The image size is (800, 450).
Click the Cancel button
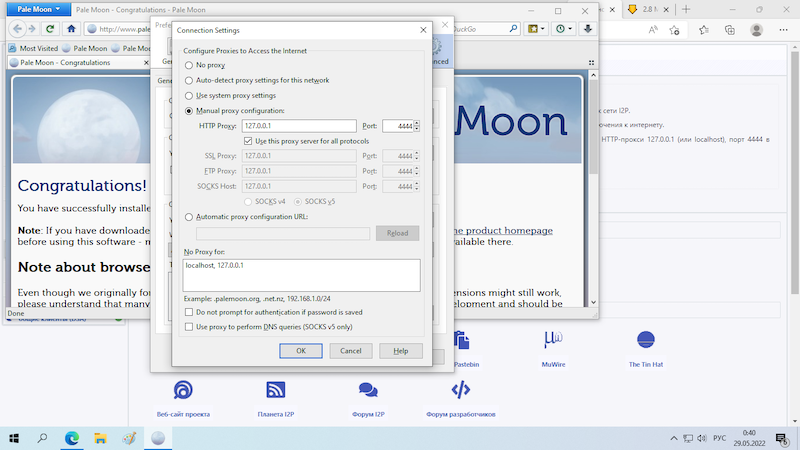click(350, 351)
